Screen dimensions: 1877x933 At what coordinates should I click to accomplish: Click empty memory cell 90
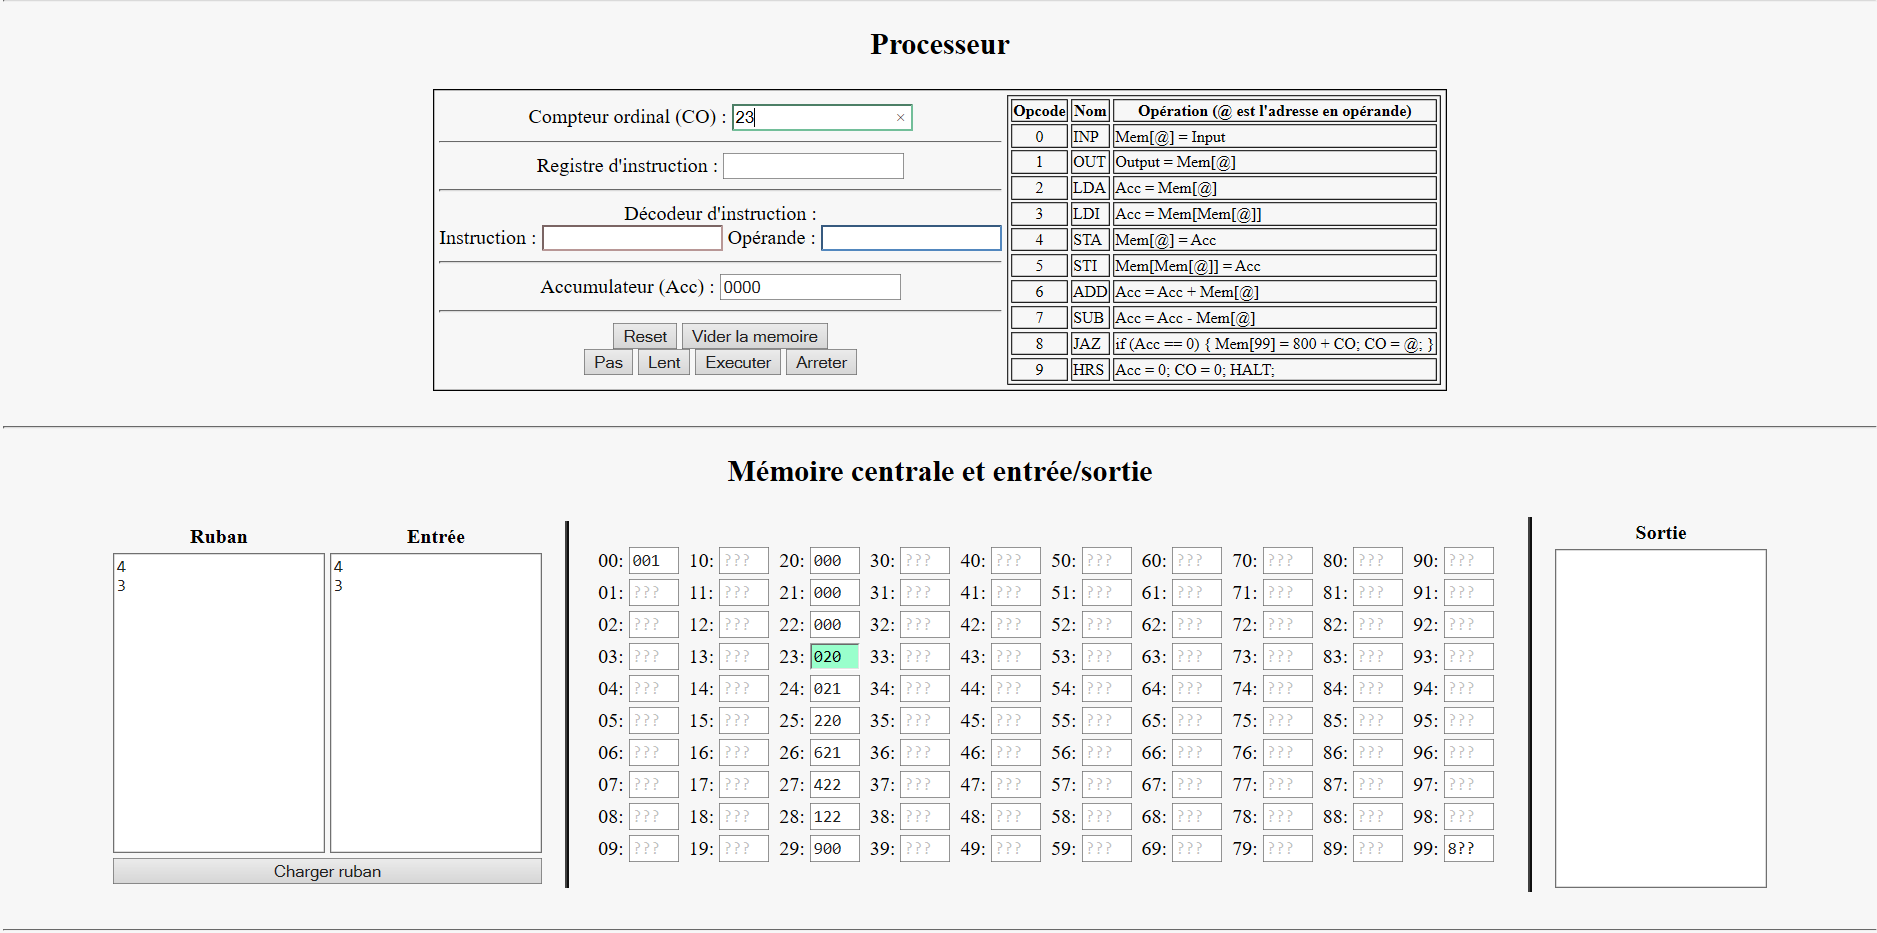click(1468, 561)
